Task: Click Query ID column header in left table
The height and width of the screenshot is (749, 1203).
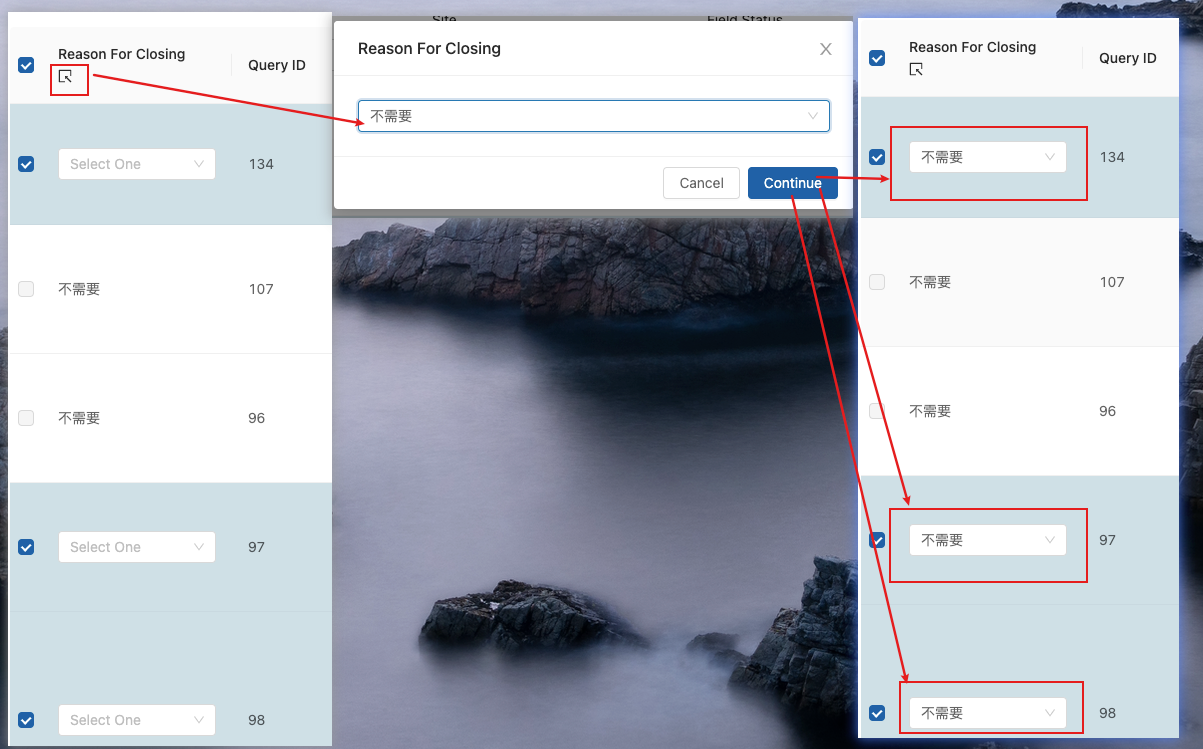Action: (x=277, y=65)
